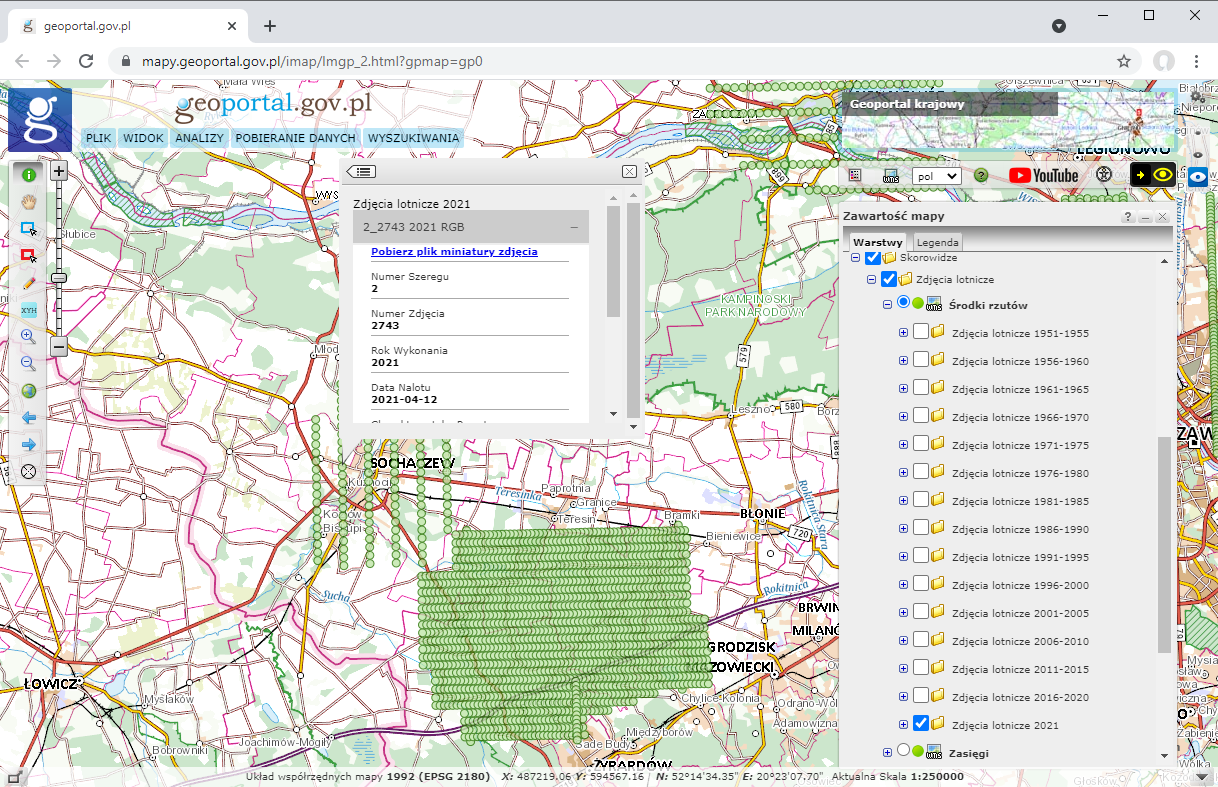The width and height of the screenshot is (1218, 787).
Task: Click the crossed-circle clear tool icon
Action: tap(29, 471)
